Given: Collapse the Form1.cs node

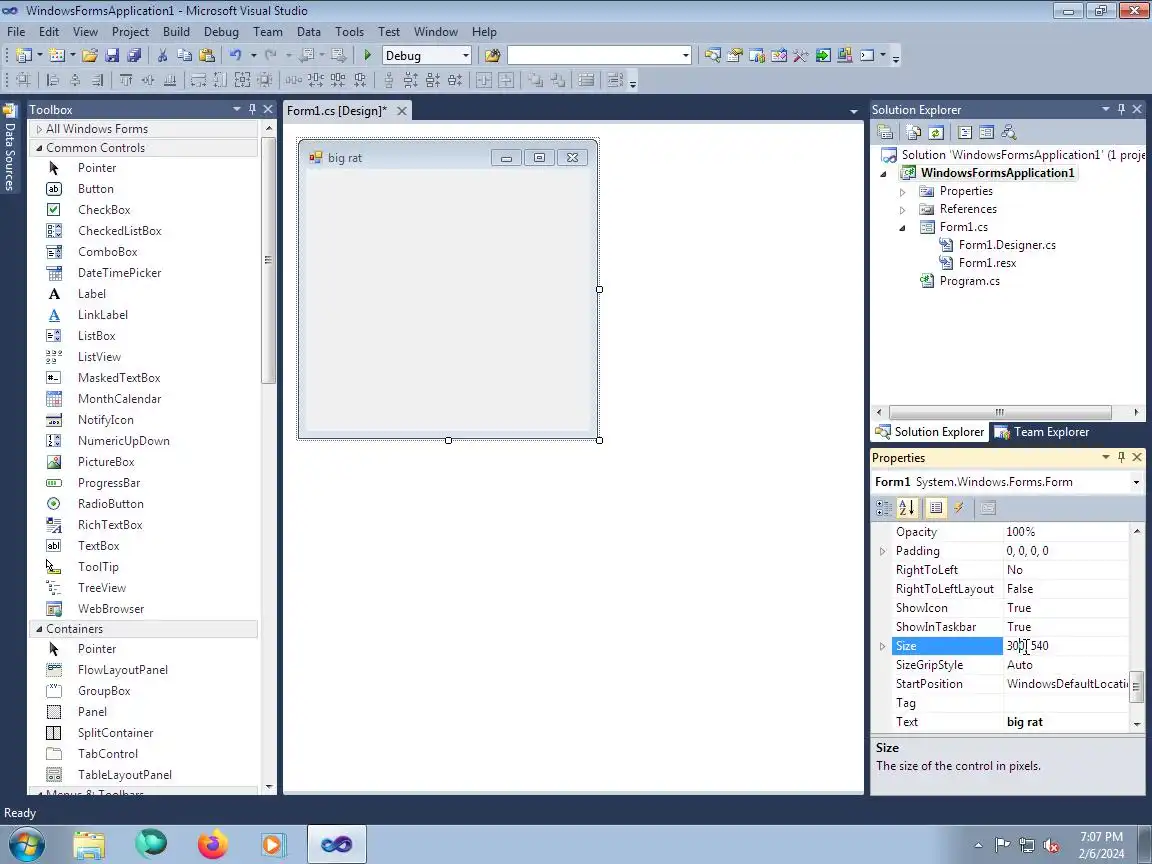Looking at the screenshot, I should click(x=902, y=228).
